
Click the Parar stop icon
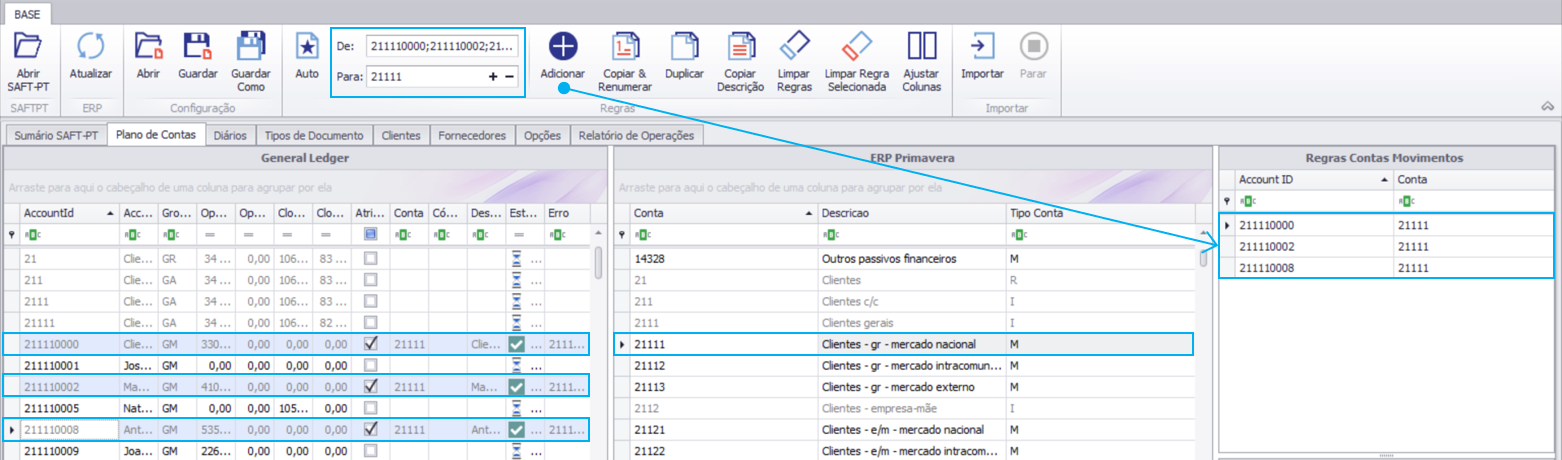[x=1033, y=47]
